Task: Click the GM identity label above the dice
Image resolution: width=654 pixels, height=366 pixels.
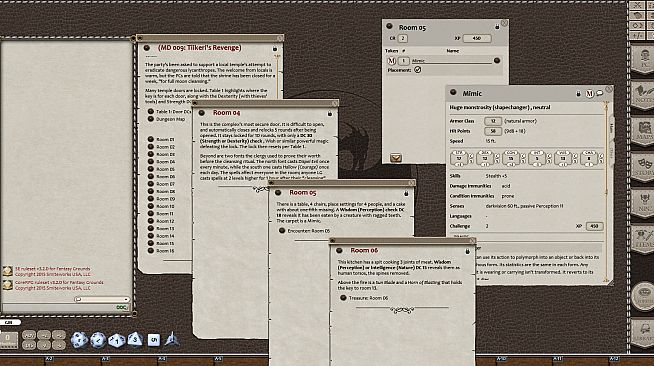Action: point(10,322)
